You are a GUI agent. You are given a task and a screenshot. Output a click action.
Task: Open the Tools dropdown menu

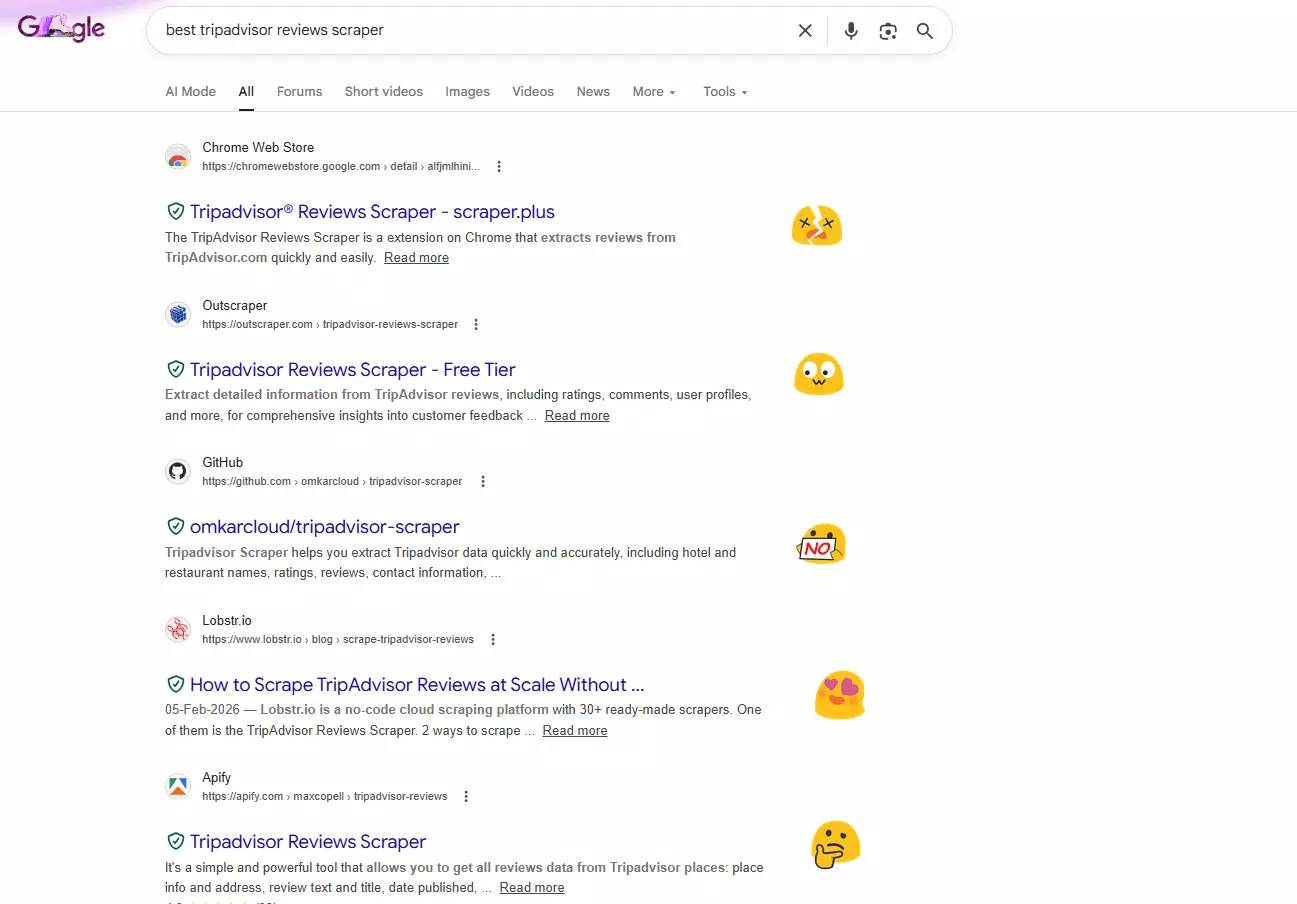[725, 92]
